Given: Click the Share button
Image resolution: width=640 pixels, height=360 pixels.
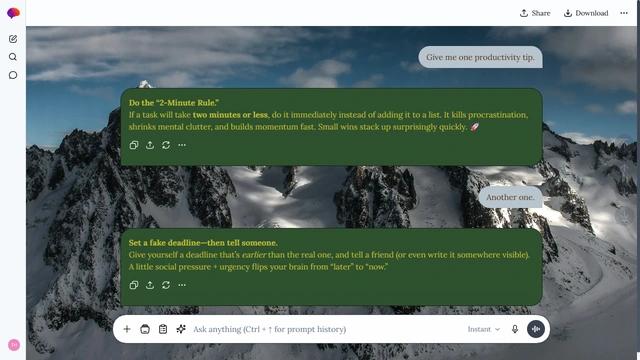Looking at the screenshot, I should click(x=535, y=13).
